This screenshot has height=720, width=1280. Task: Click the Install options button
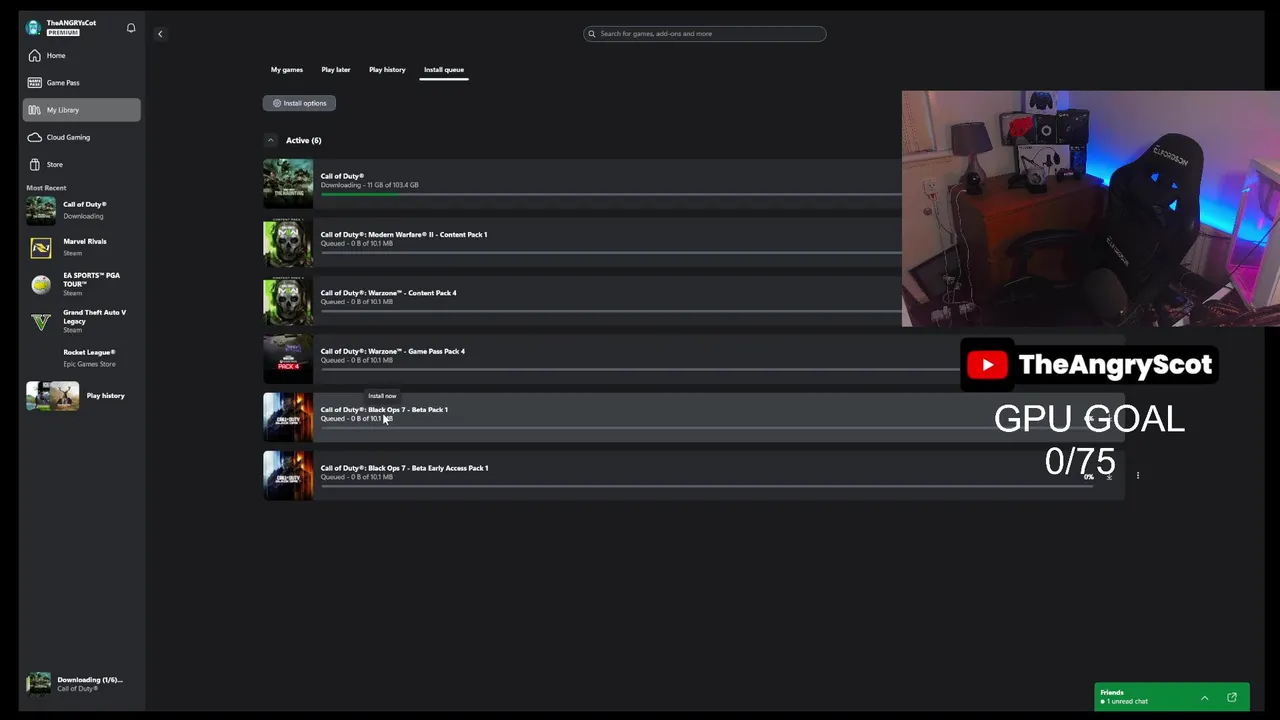pyautogui.click(x=299, y=103)
